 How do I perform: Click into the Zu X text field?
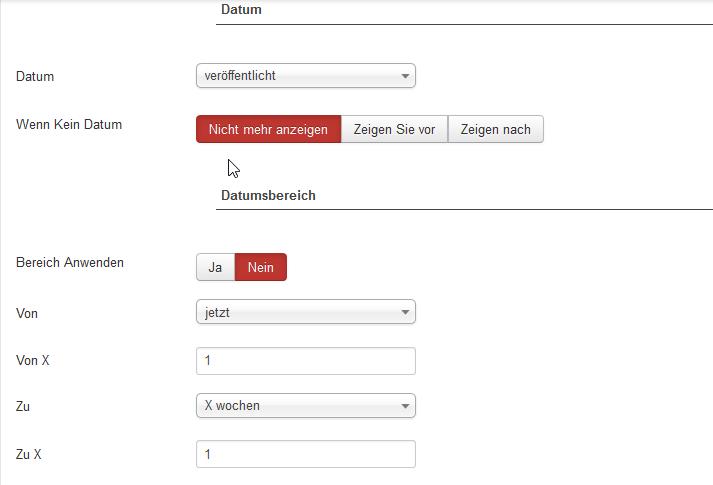coord(305,455)
